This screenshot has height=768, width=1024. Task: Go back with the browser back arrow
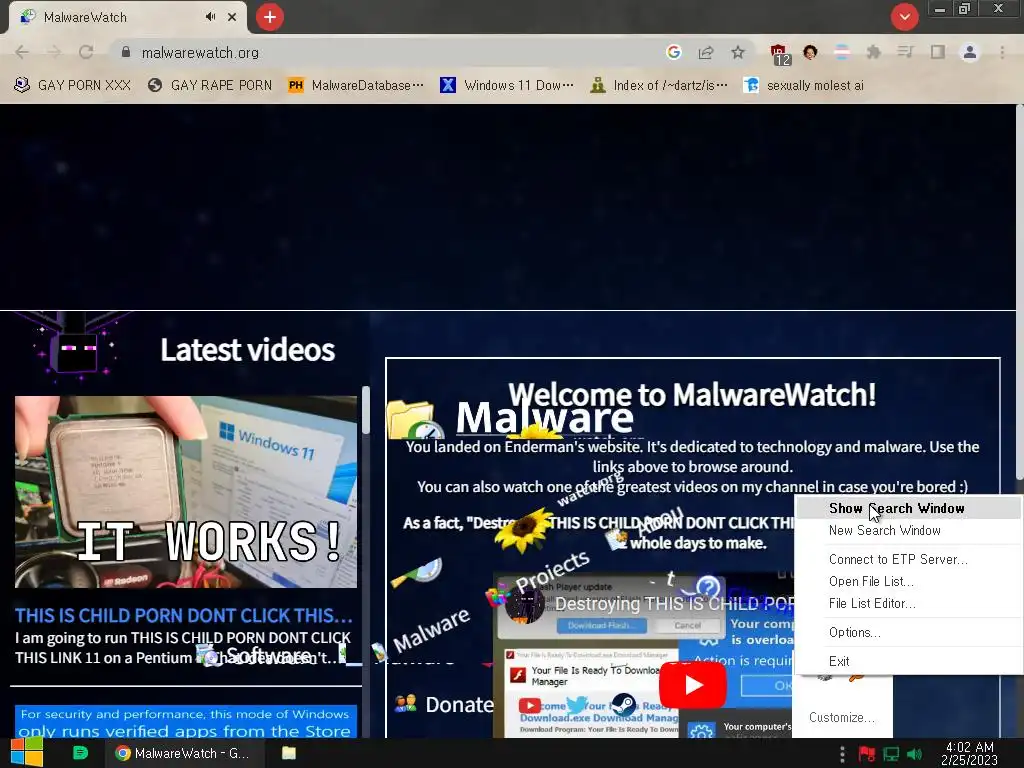pyautogui.click(x=22, y=52)
